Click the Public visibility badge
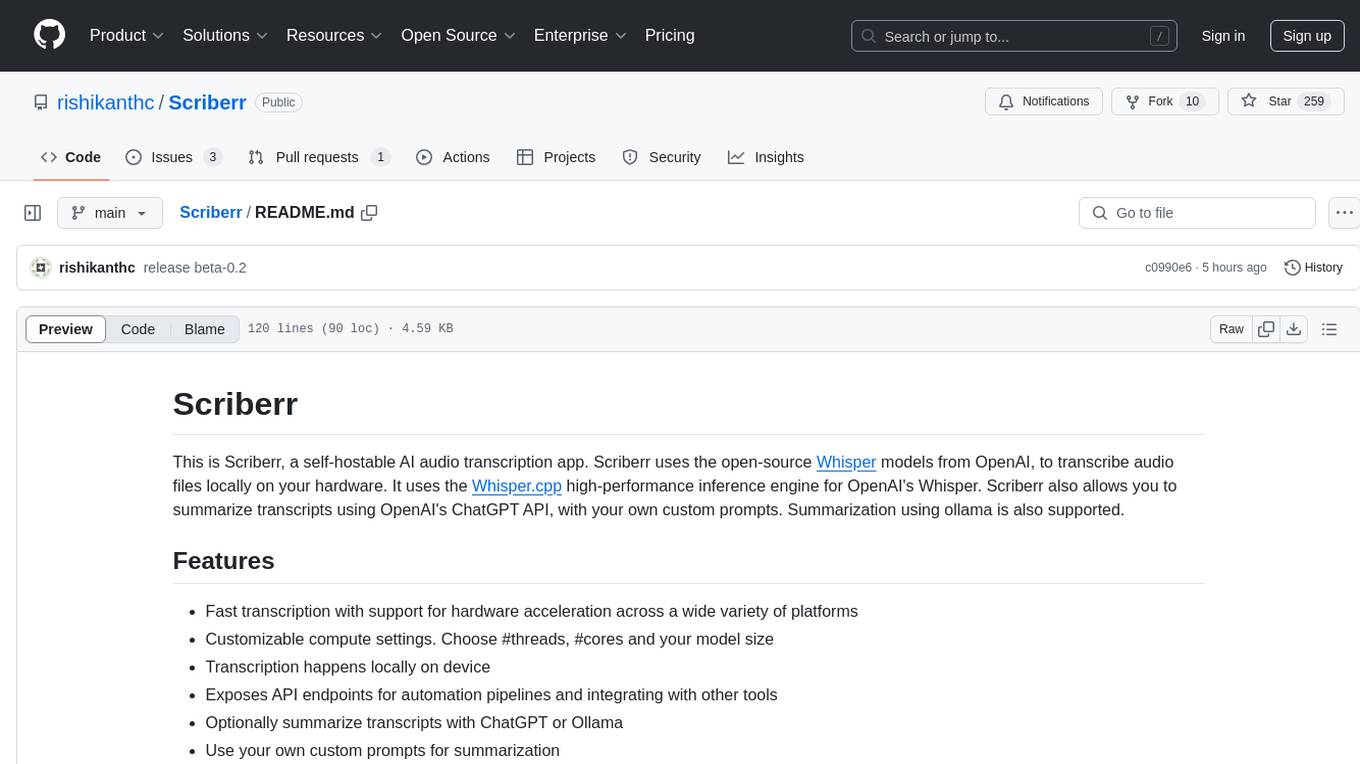This screenshot has height=764, width=1360. (278, 102)
